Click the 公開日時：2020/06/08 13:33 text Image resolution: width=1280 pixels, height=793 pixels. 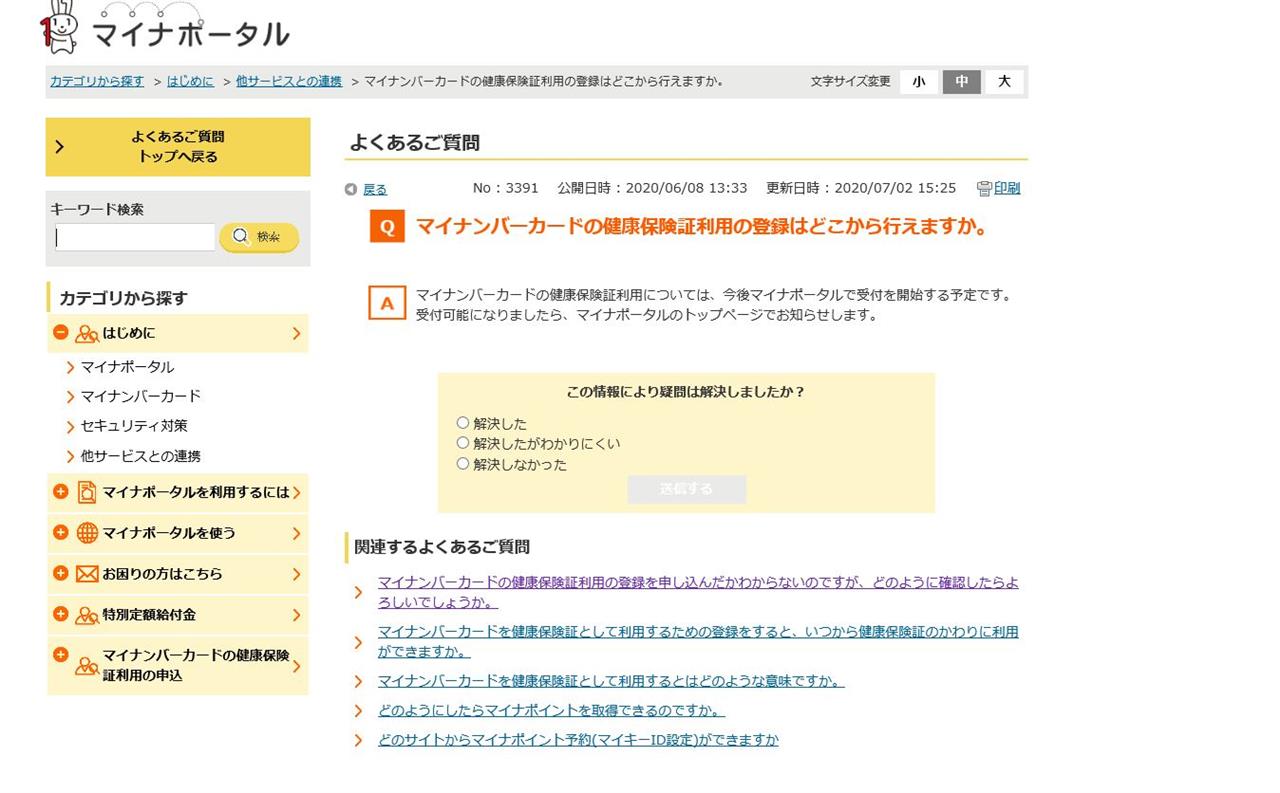coord(652,188)
